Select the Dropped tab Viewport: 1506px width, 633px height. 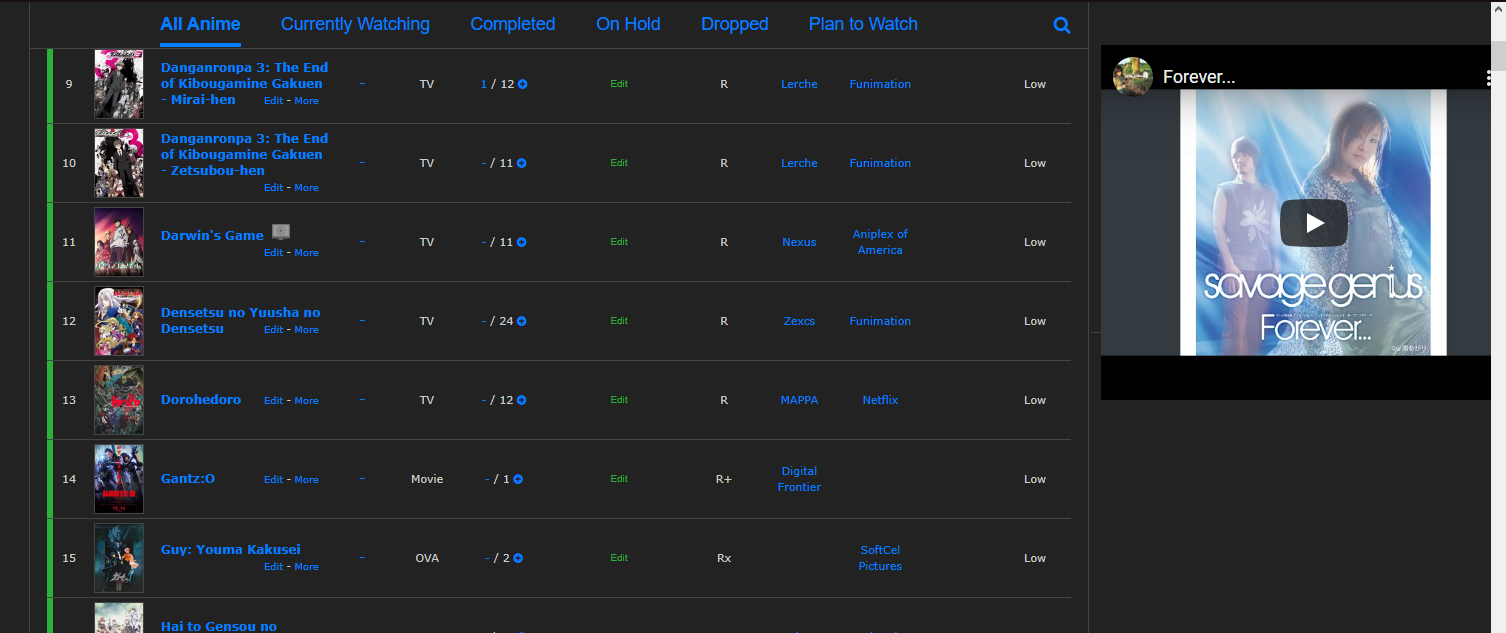pyautogui.click(x=734, y=24)
